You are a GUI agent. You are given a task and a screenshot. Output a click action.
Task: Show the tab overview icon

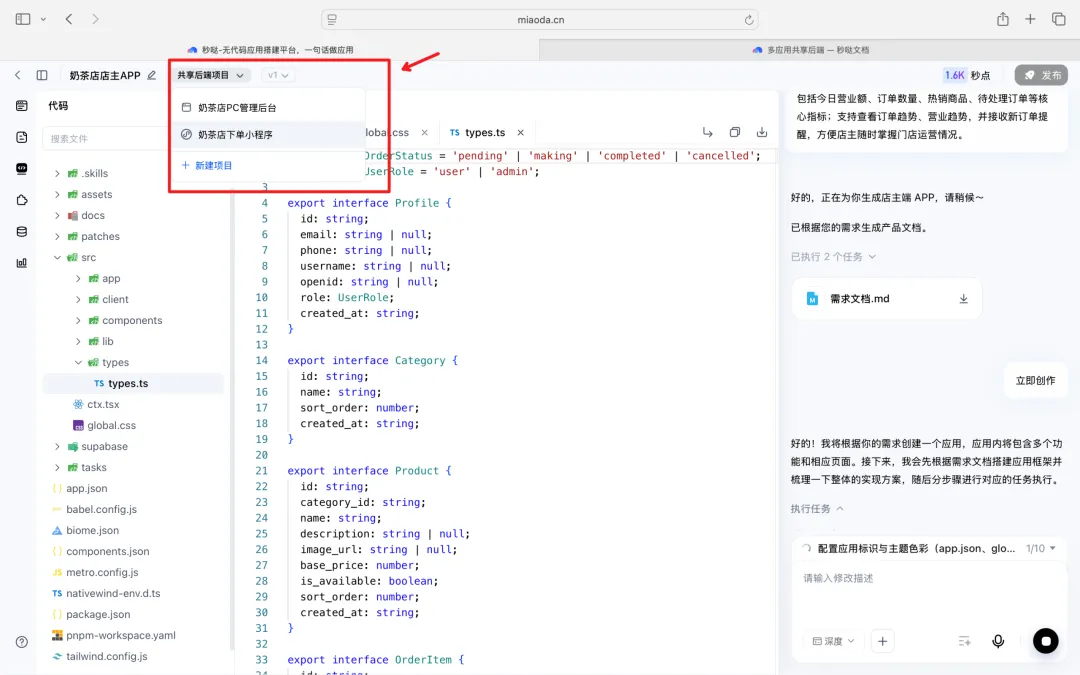pyautogui.click(x=1059, y=19)
